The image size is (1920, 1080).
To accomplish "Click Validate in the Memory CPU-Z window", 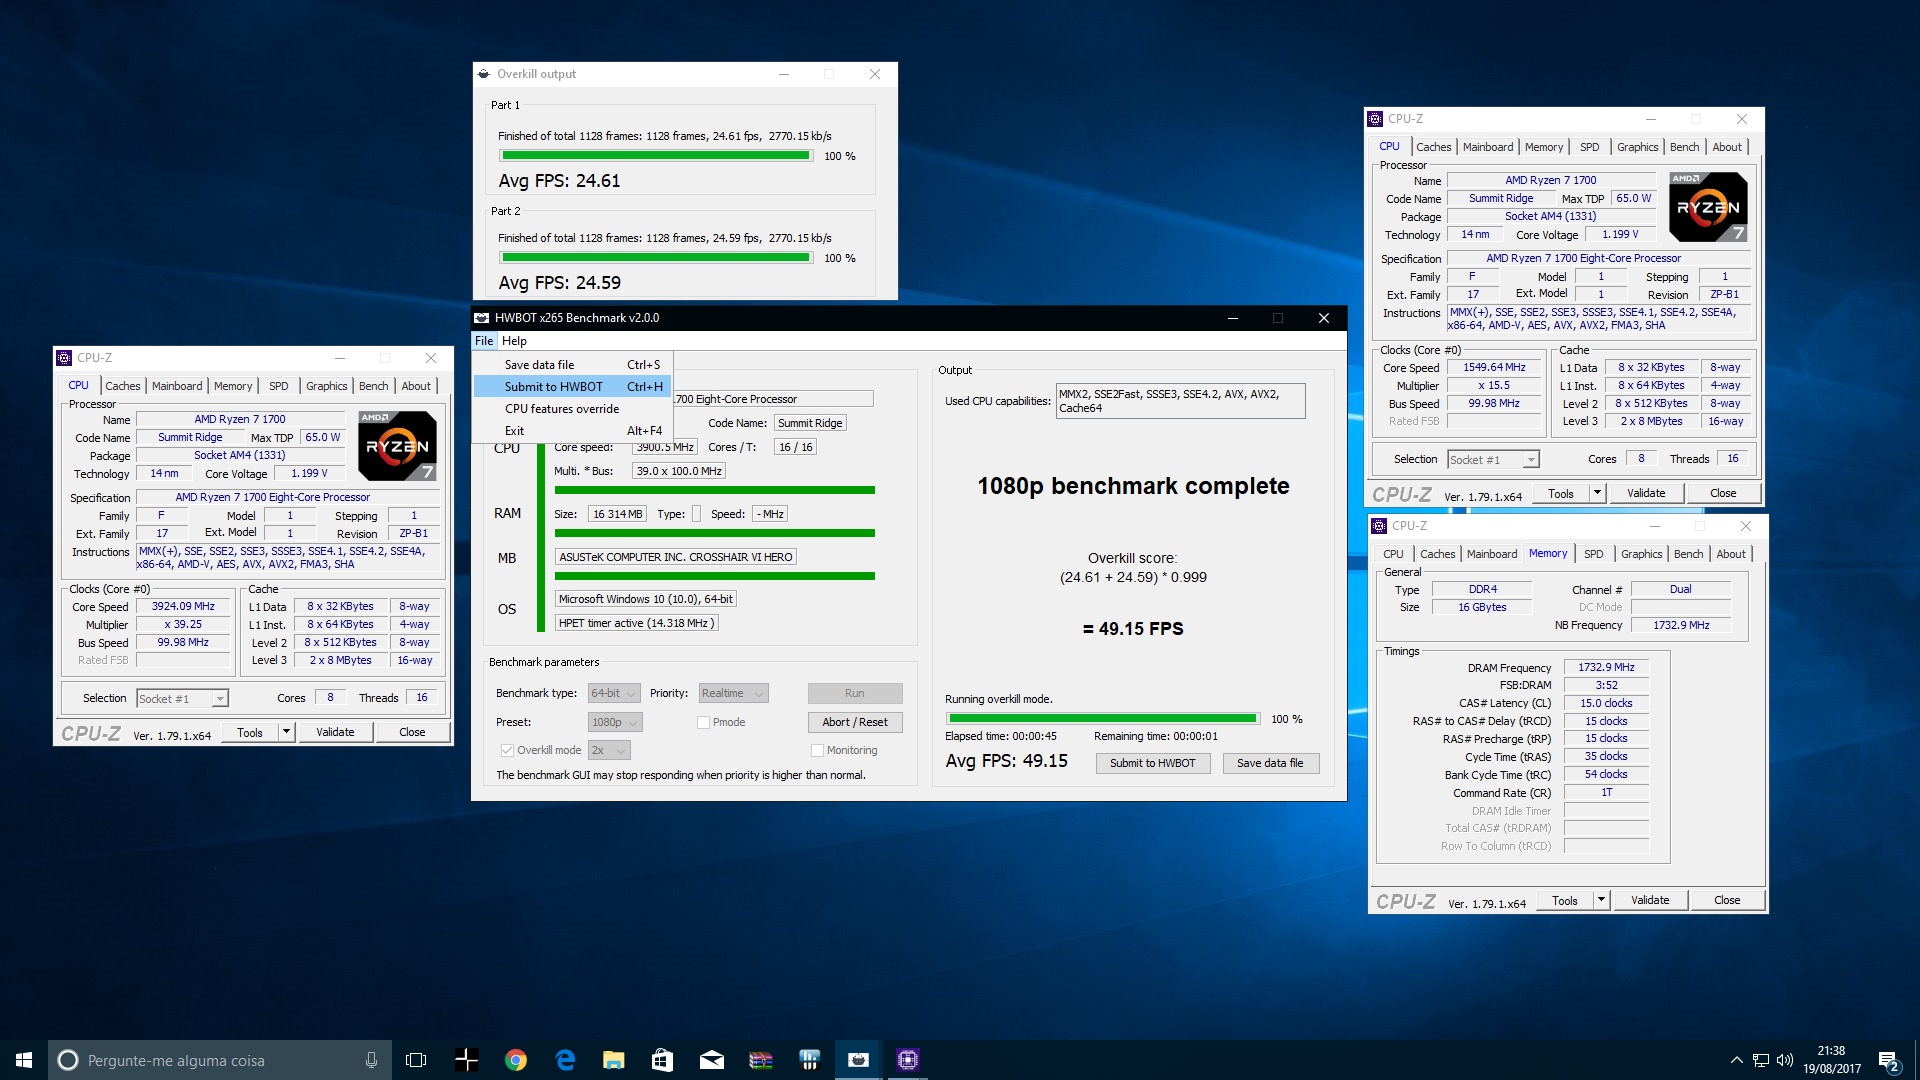I will [x=1650, y=900].
